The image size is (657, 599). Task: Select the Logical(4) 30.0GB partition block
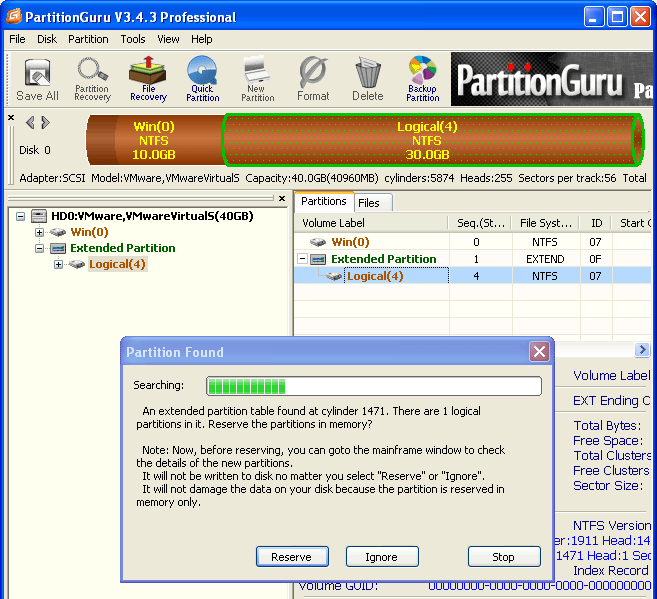click(x=432, y=140)
